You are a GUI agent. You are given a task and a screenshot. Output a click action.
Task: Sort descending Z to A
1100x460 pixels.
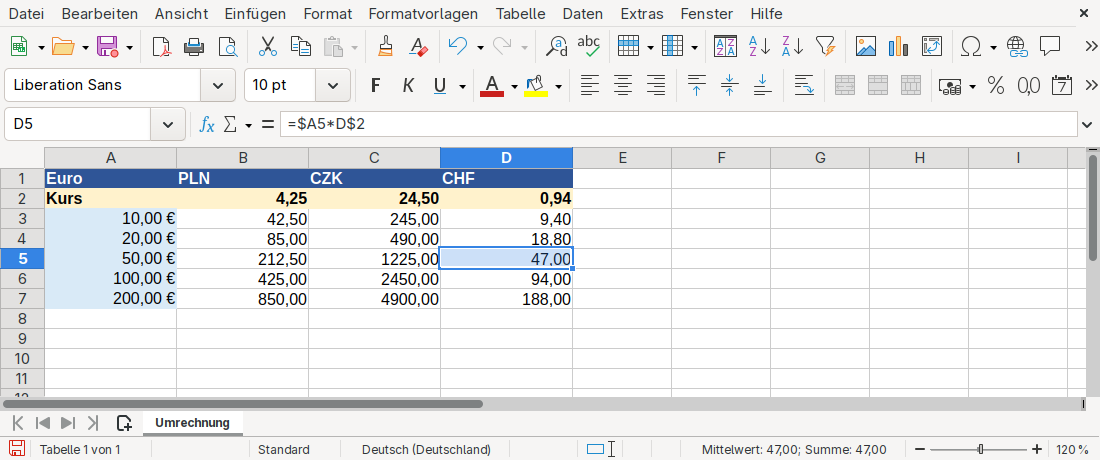tap(793, 47)
